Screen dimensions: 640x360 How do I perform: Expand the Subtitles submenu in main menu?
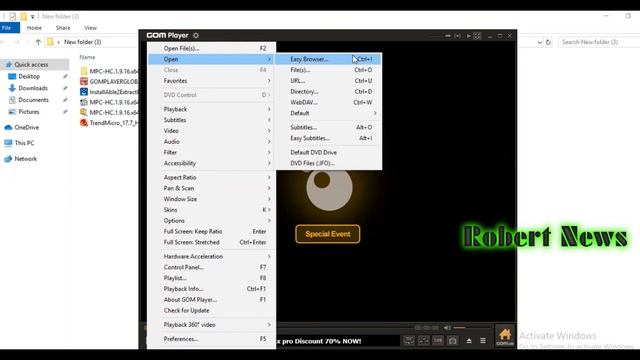[x=212, y=120]
